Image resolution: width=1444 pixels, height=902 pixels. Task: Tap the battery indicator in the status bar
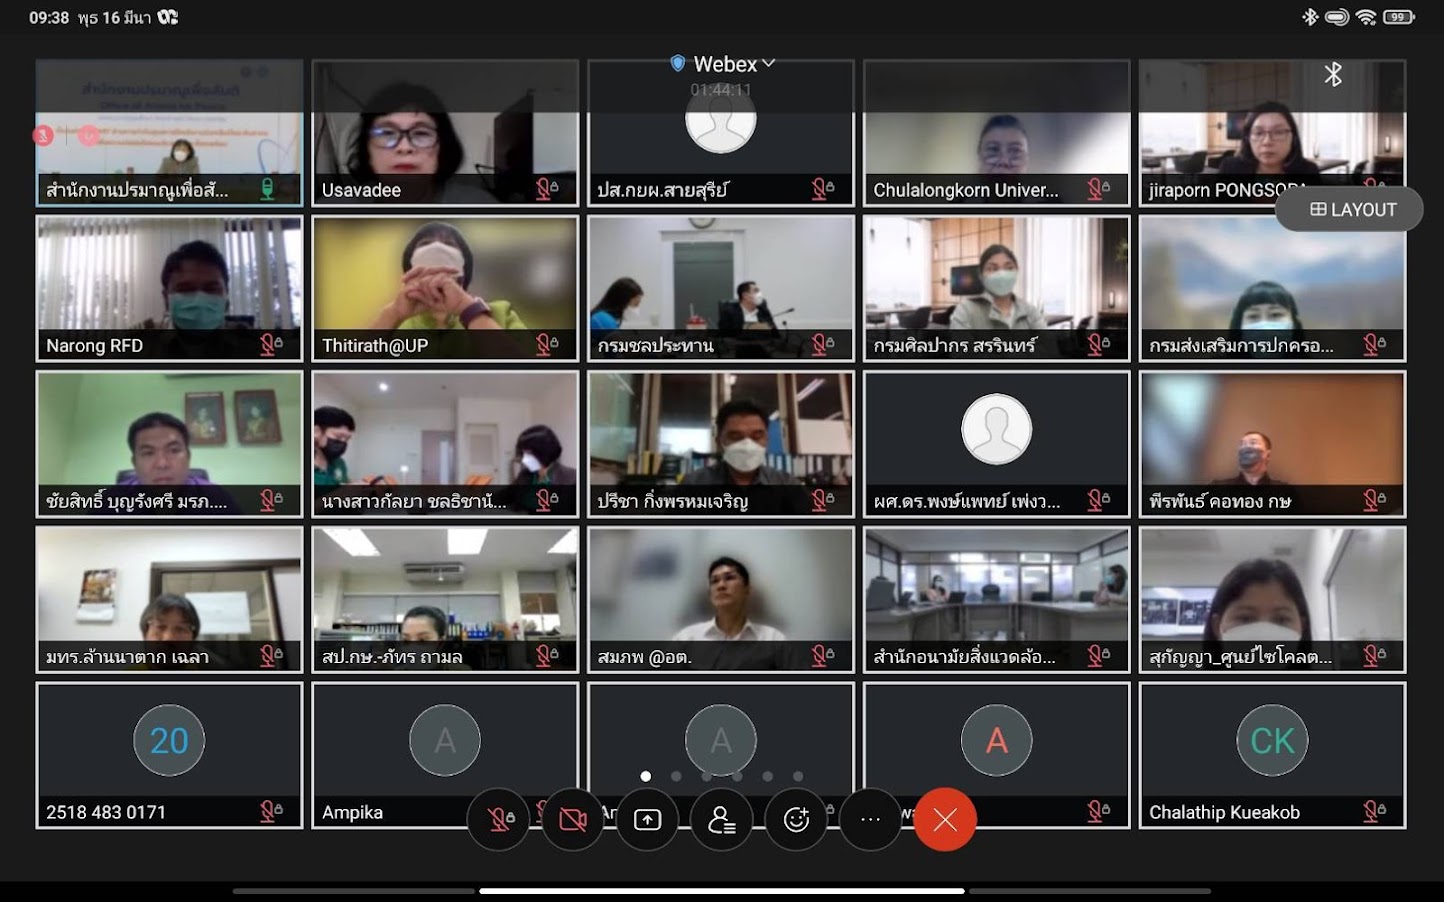click(1398, 17)
